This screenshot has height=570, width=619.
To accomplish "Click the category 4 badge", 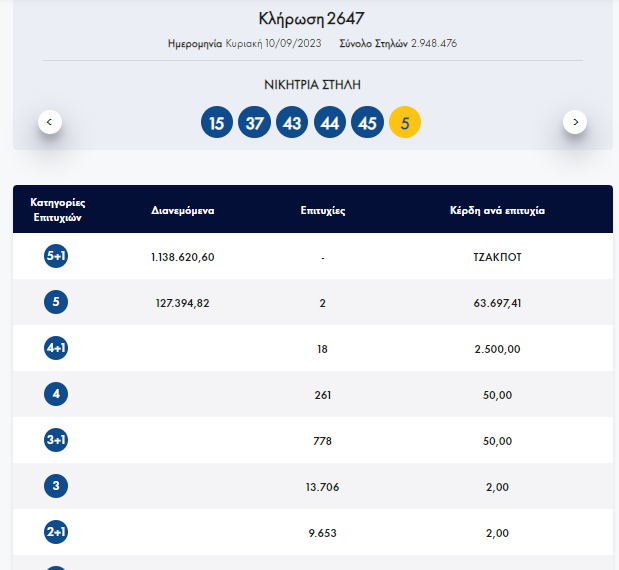I will [56, 395].
